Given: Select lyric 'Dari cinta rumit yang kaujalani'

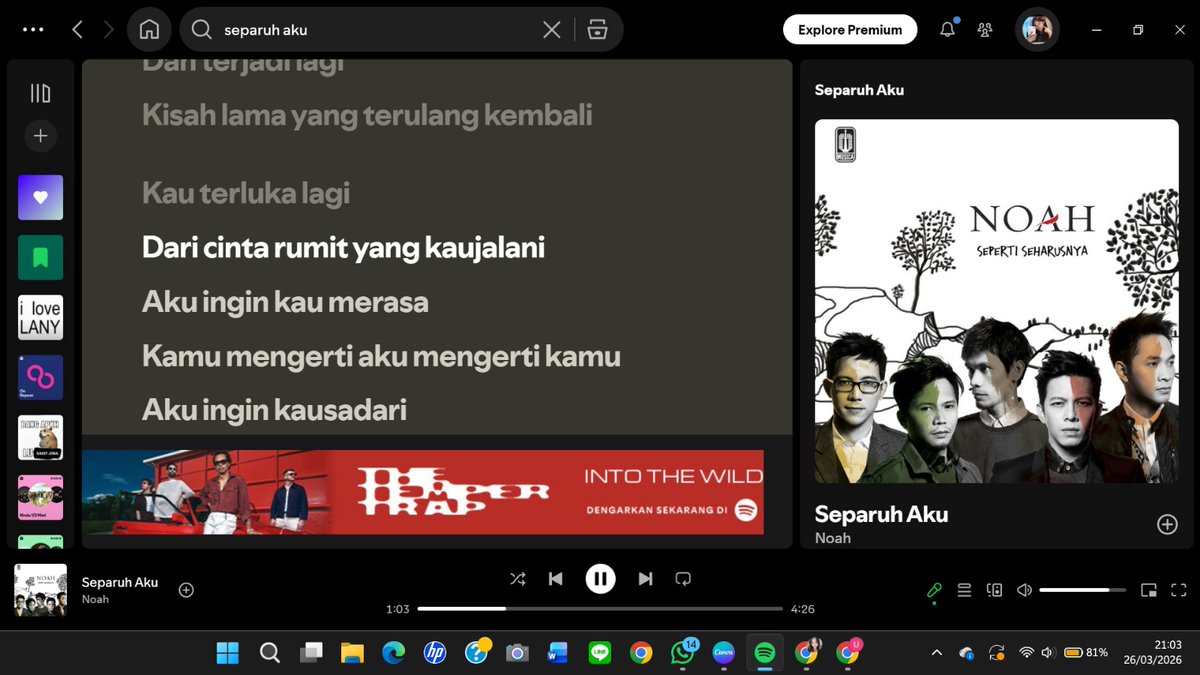Looking at the screenshot, I should (343, 247).
